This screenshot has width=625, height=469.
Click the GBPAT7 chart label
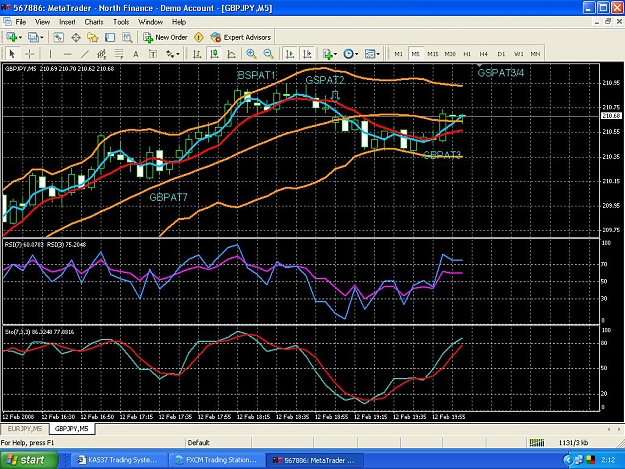pos(168,197)
